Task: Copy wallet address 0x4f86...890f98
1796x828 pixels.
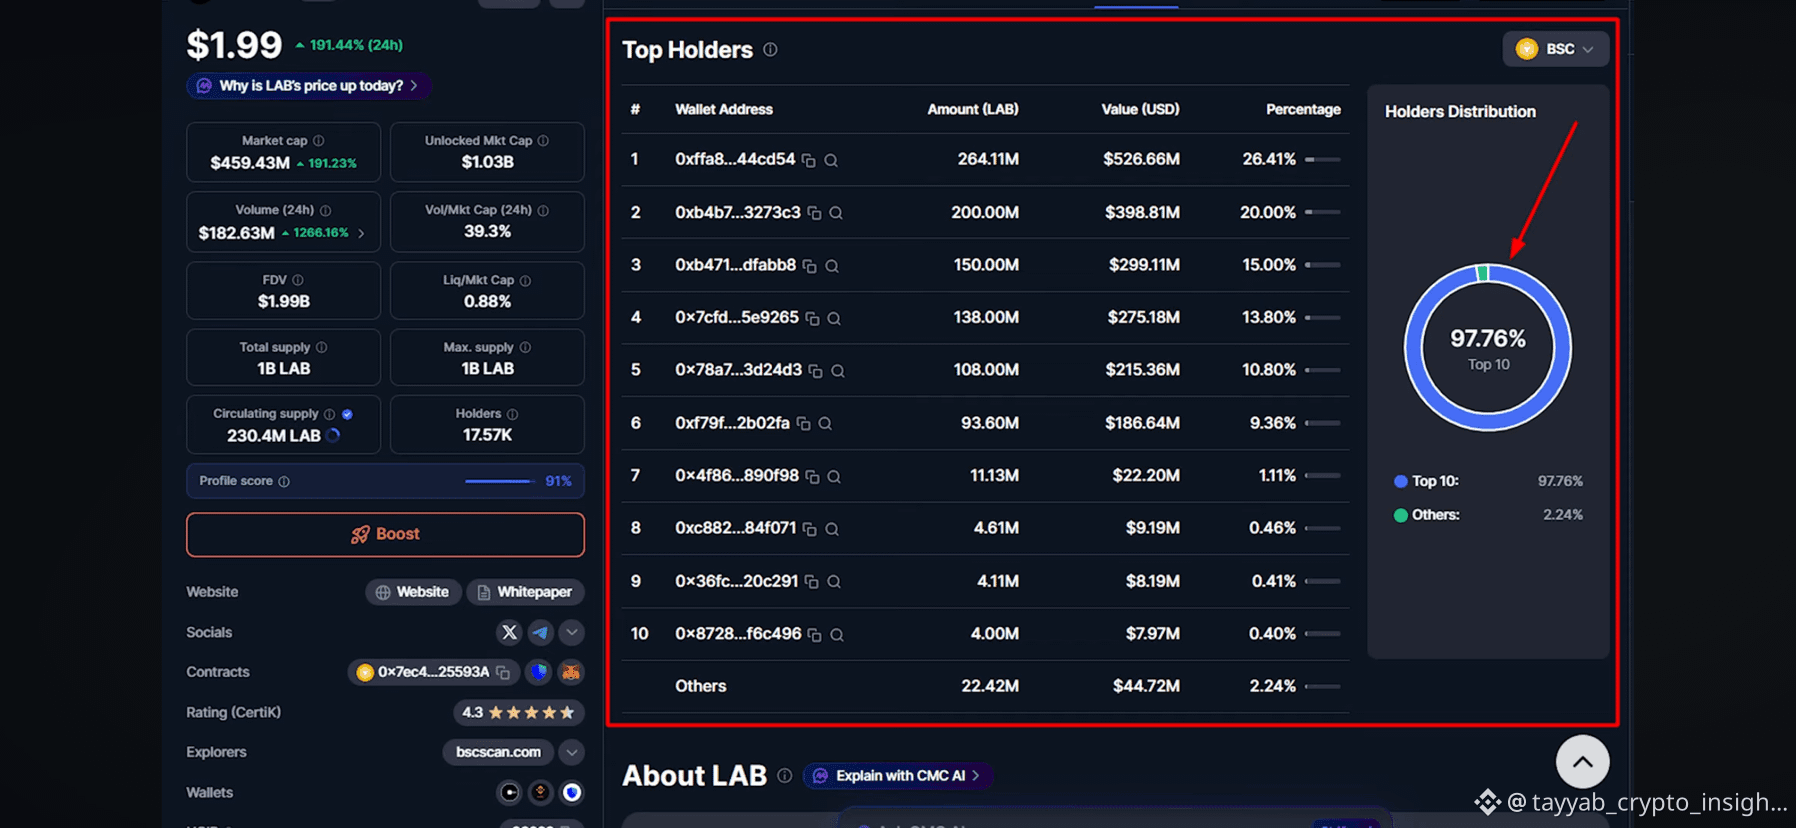Action: point(812,477)
